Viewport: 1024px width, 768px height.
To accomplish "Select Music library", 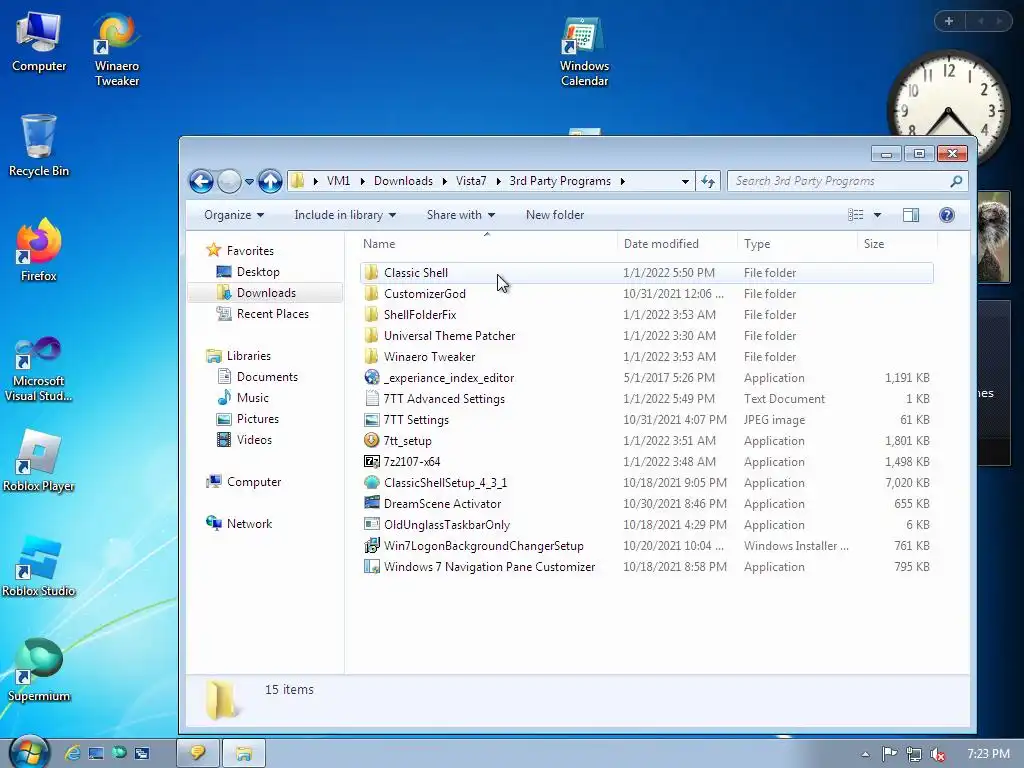I will point(253,398).
